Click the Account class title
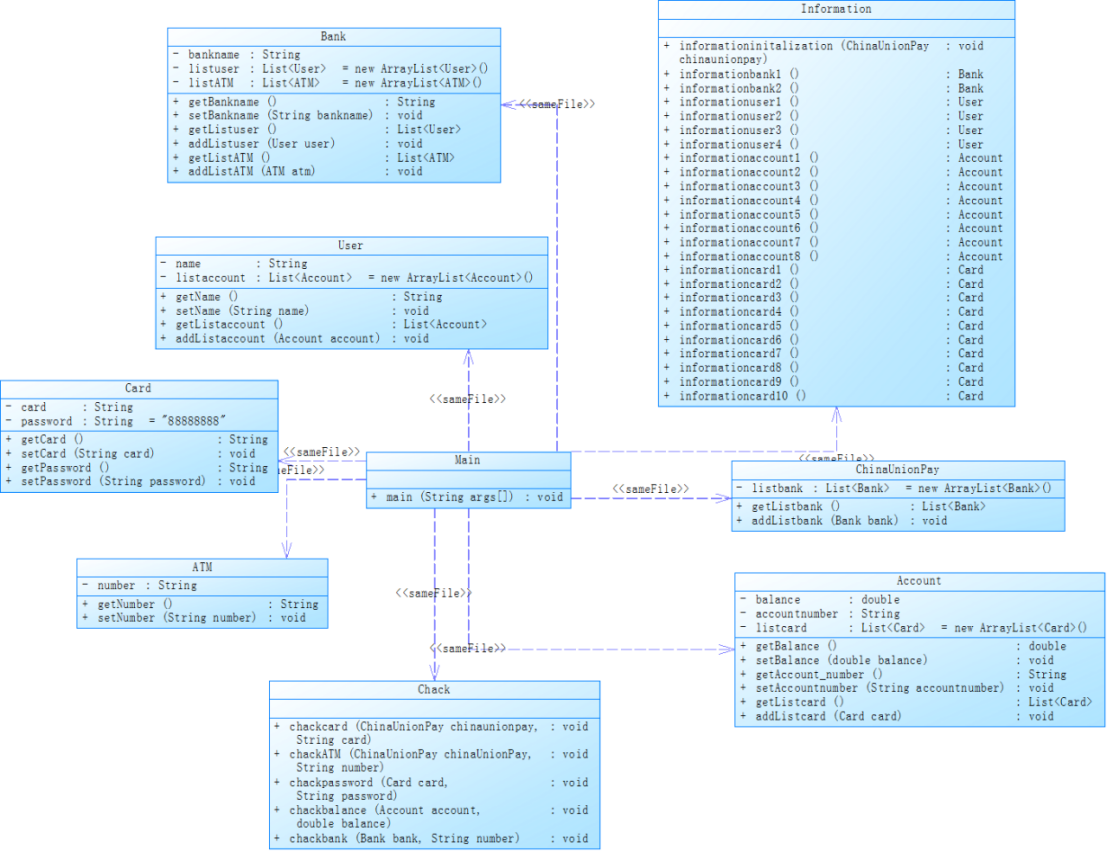The width and height of the screenshot is (1108, 852). [x=919, y=581]
